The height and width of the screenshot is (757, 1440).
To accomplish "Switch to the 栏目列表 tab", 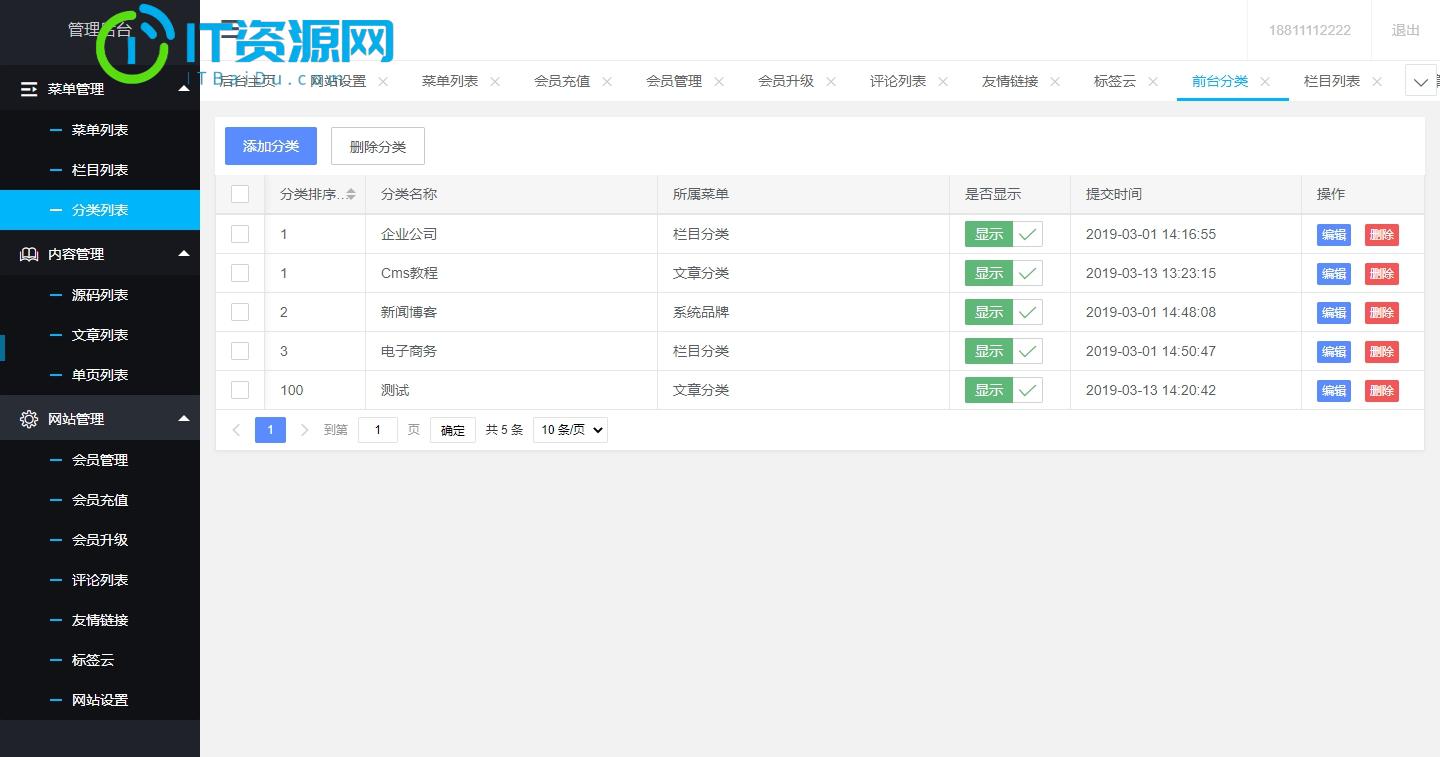I will [x=1332, y=81].
